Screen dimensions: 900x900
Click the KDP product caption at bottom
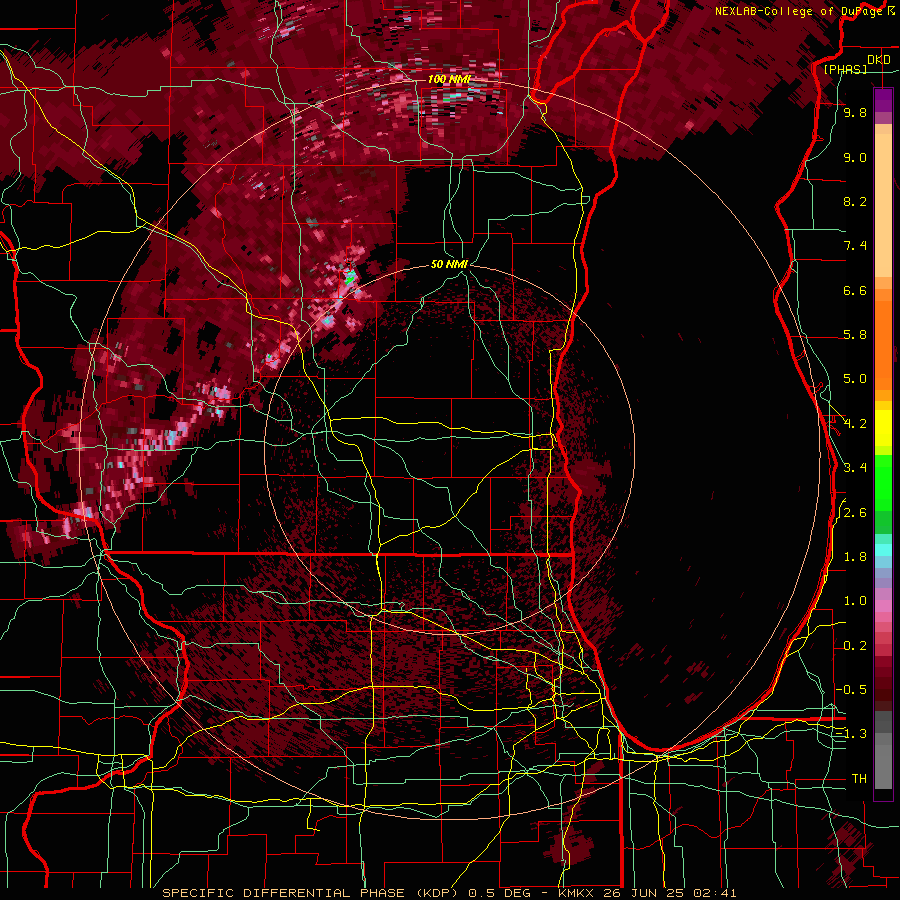[449, 893]
